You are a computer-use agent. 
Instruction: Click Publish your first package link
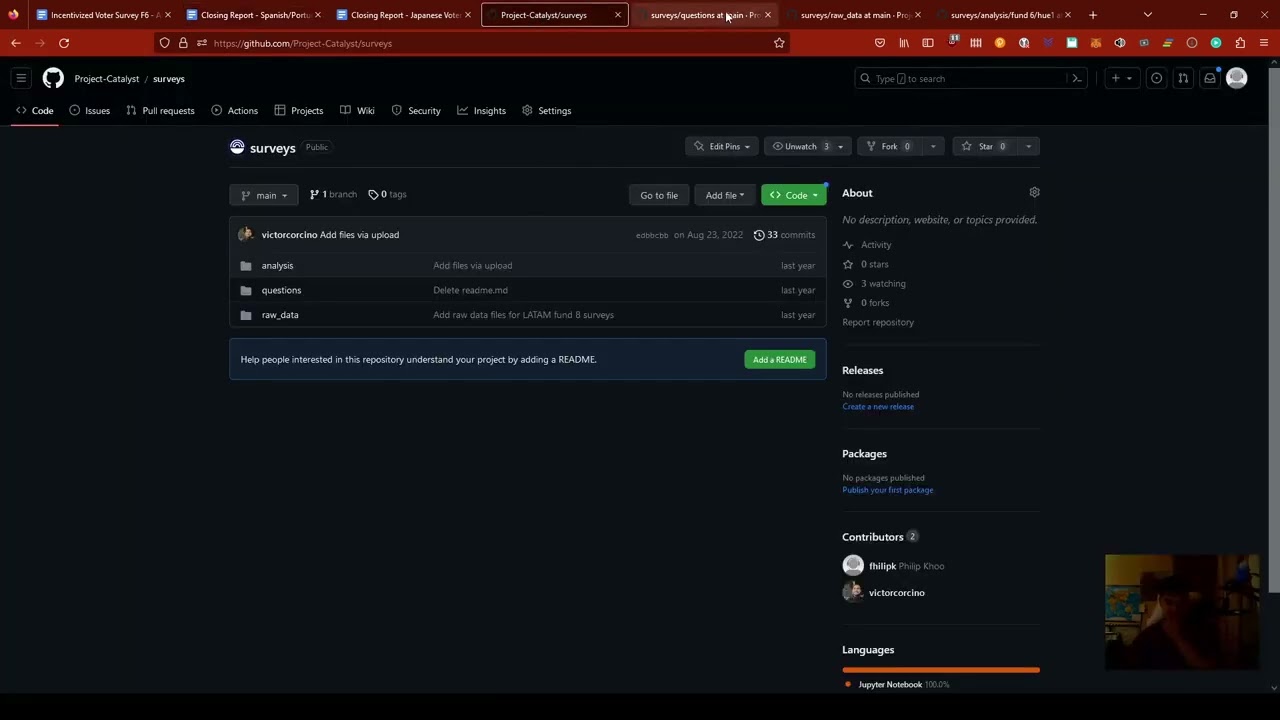[x=888, y=490]
